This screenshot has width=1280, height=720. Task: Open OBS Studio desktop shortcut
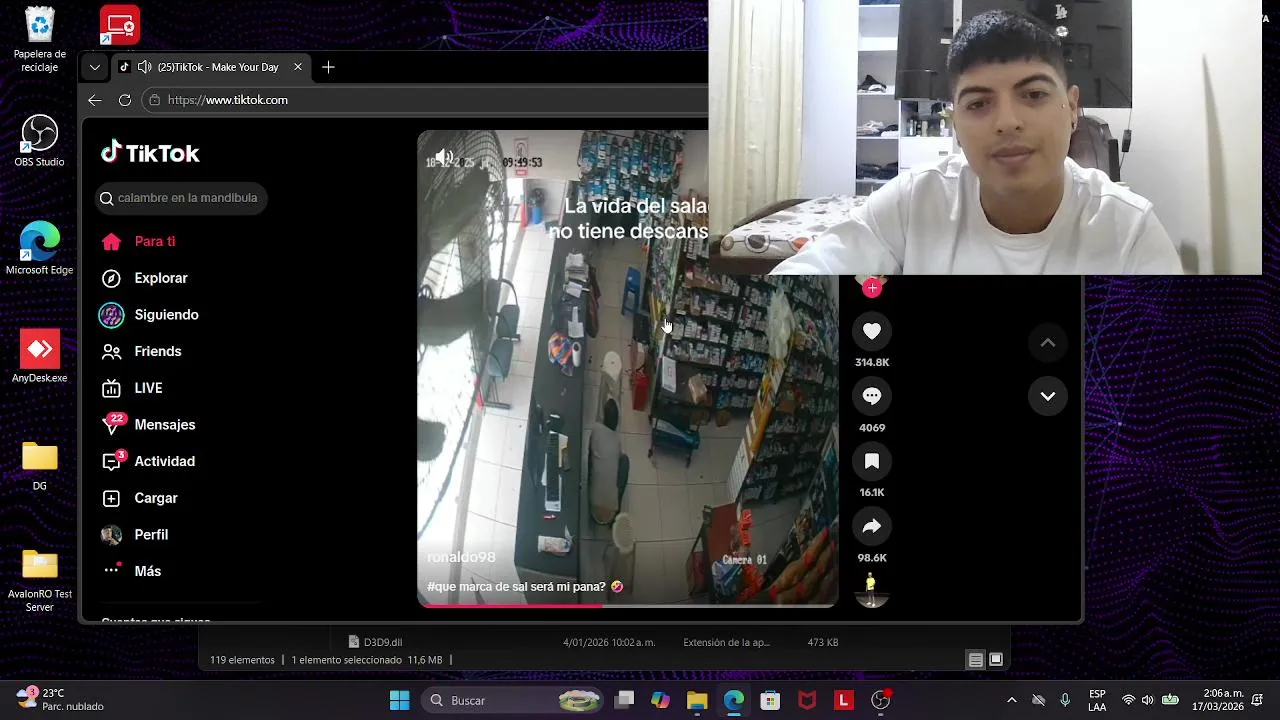click(x=39, y=141)
